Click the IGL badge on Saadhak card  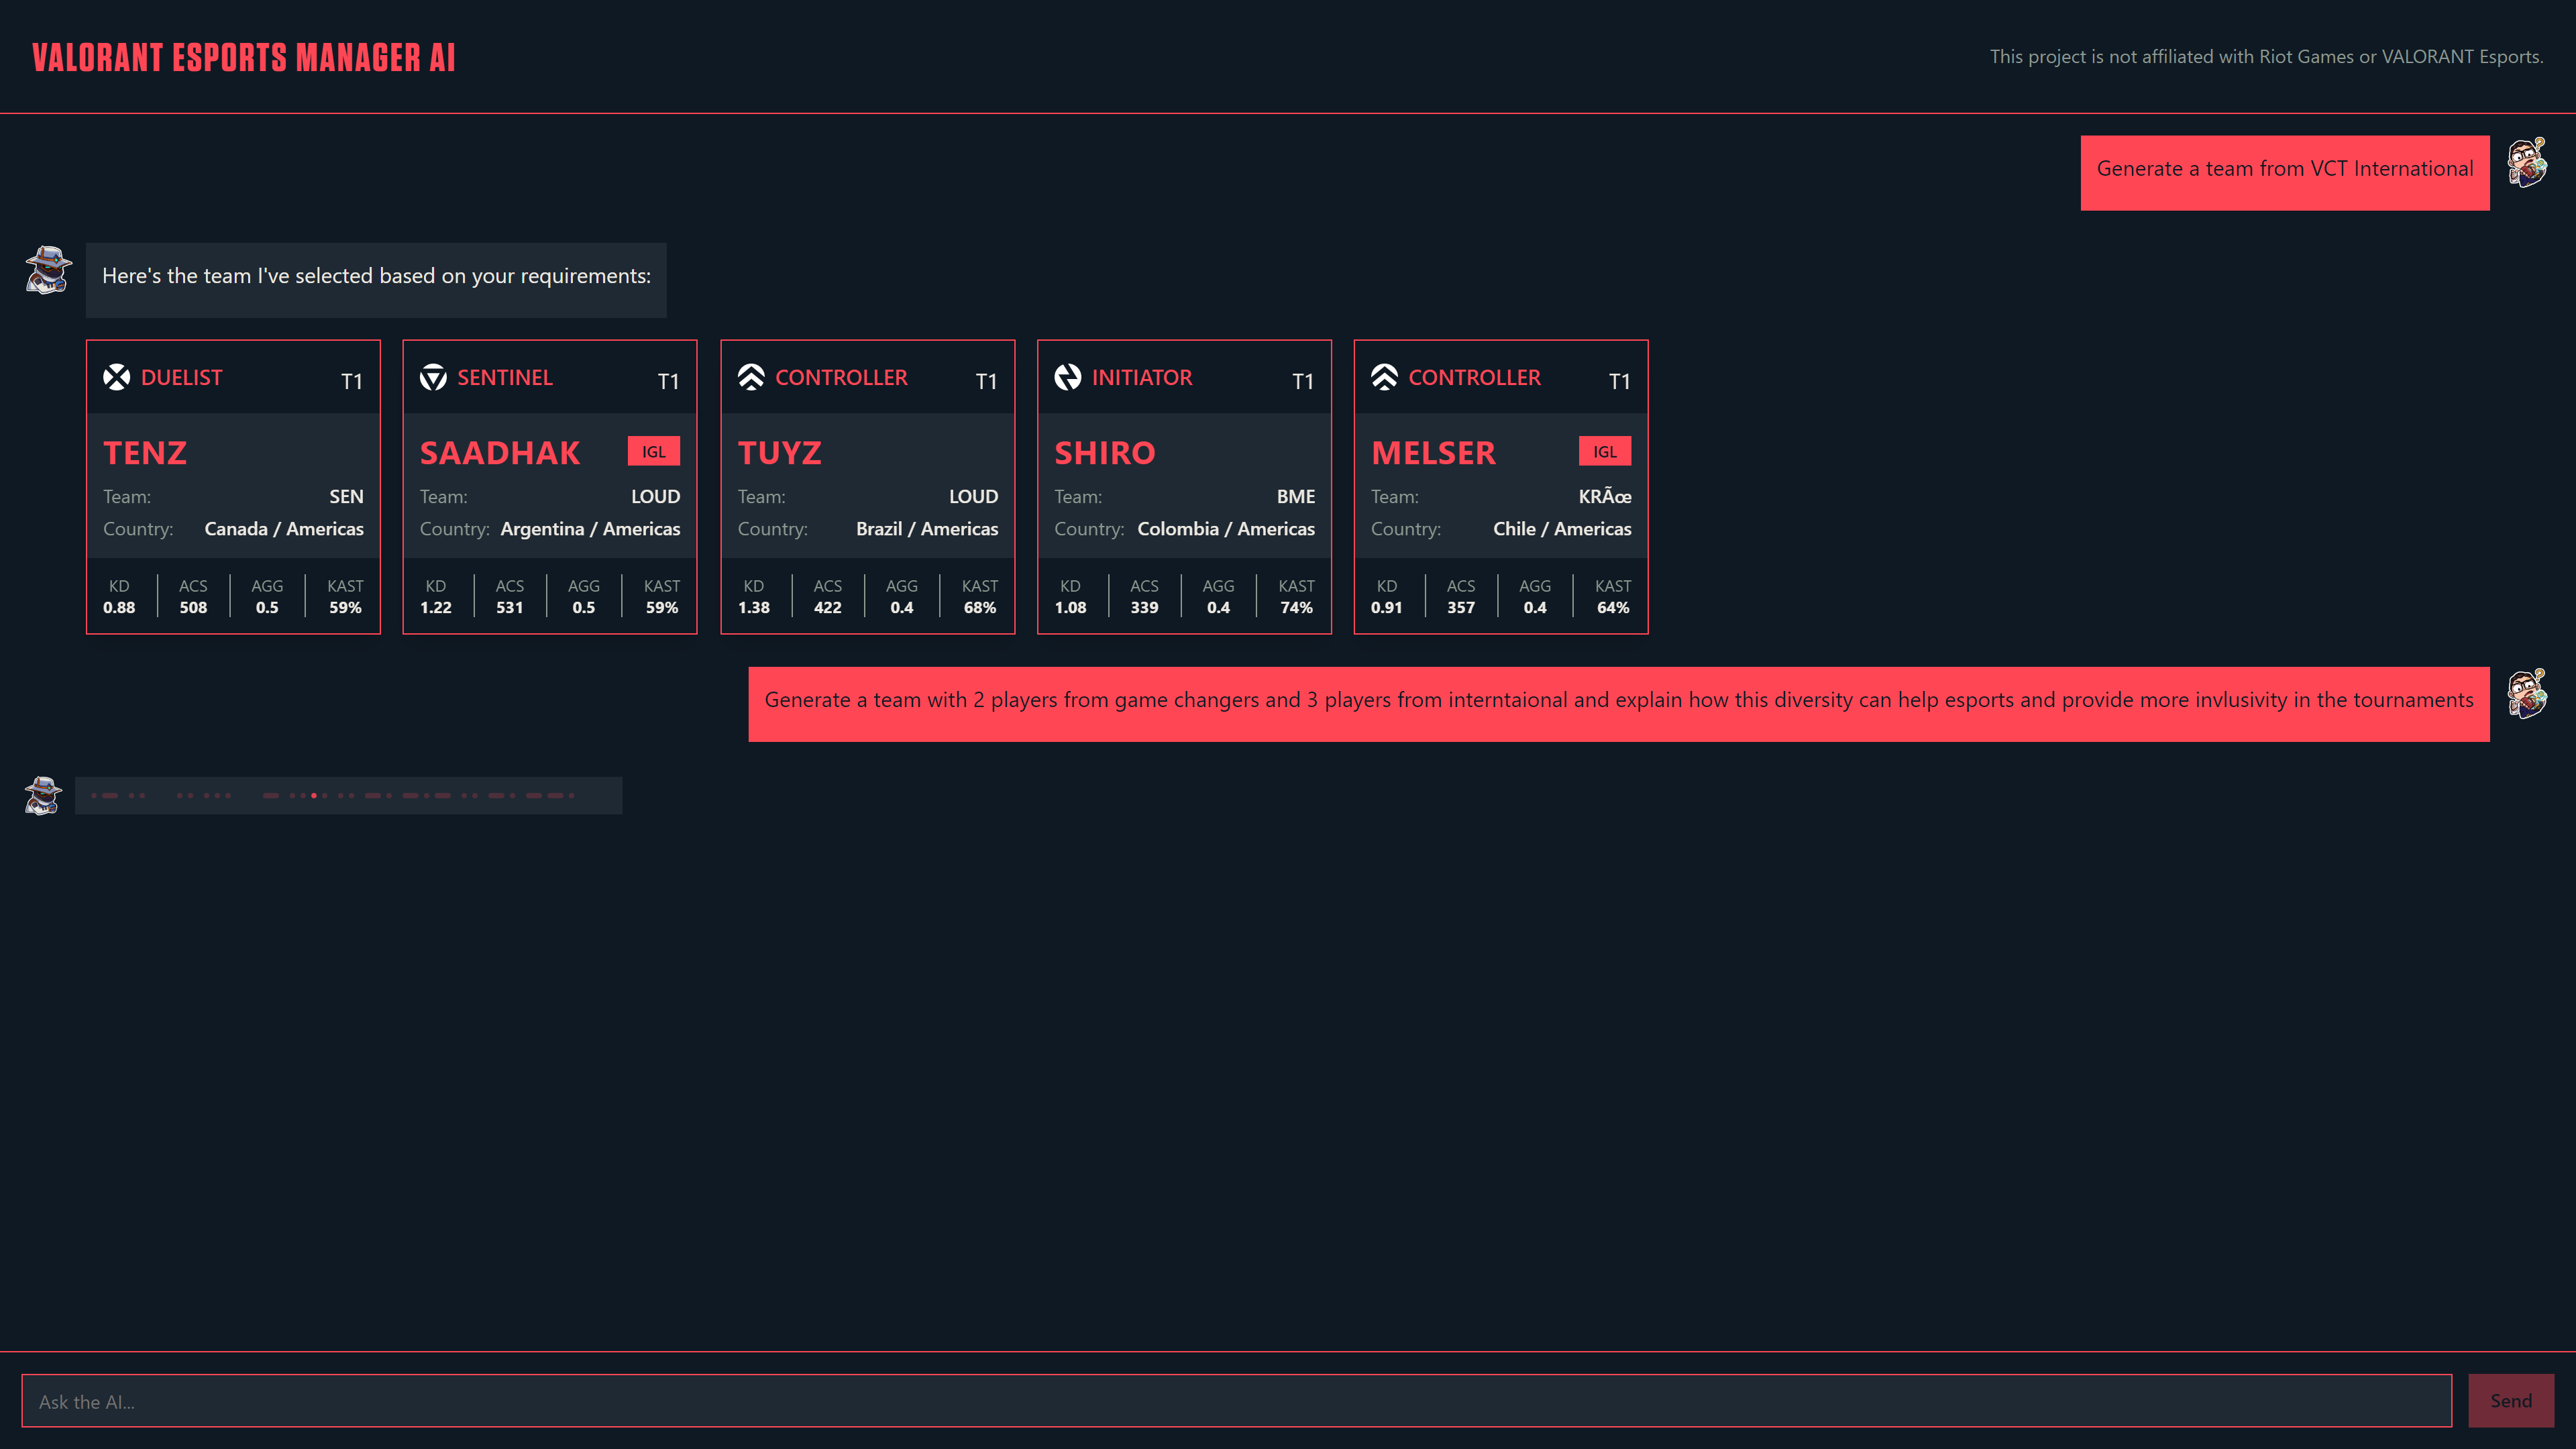(x=653, y=452)
